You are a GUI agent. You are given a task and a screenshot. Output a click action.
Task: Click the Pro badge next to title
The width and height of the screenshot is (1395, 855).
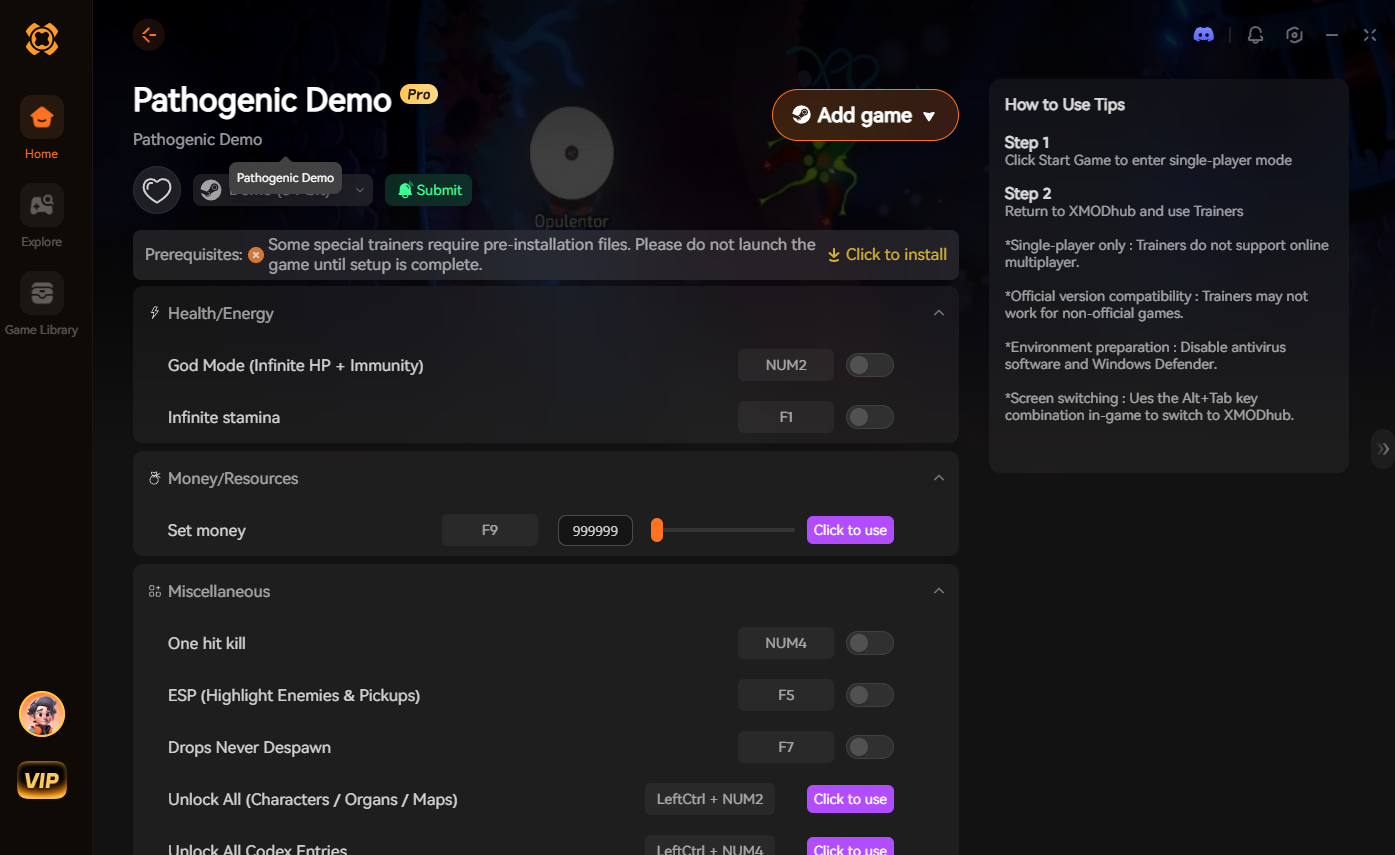point(419,94)
